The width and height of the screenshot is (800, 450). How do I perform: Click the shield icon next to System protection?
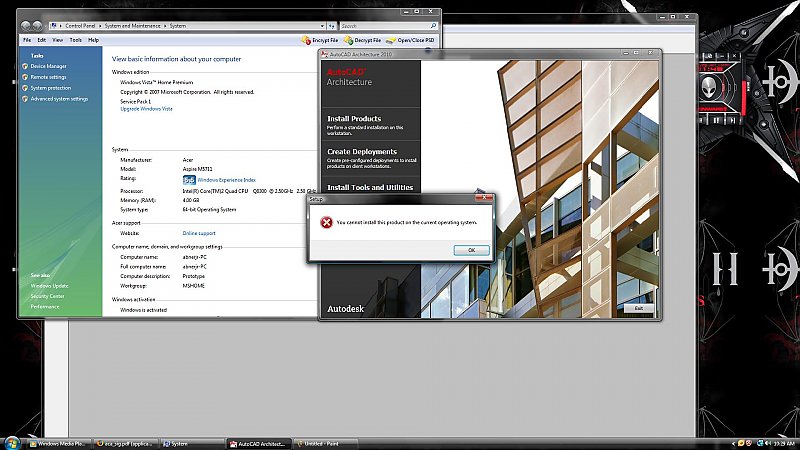(x=25, y=88)
